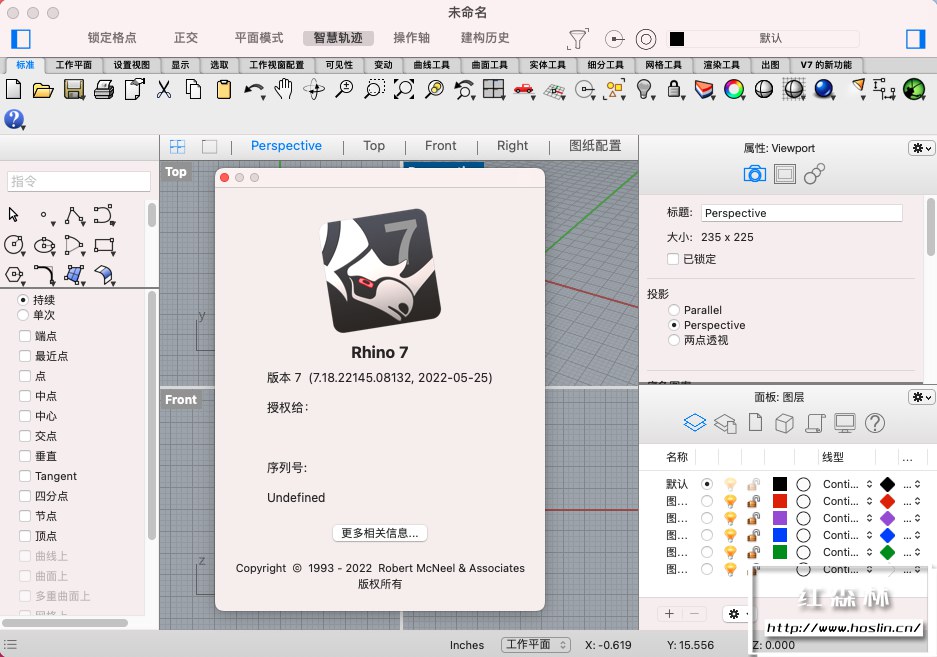Click the plus button to add layer
Viewport: 937px width, 657px height.
click(669, 613)
